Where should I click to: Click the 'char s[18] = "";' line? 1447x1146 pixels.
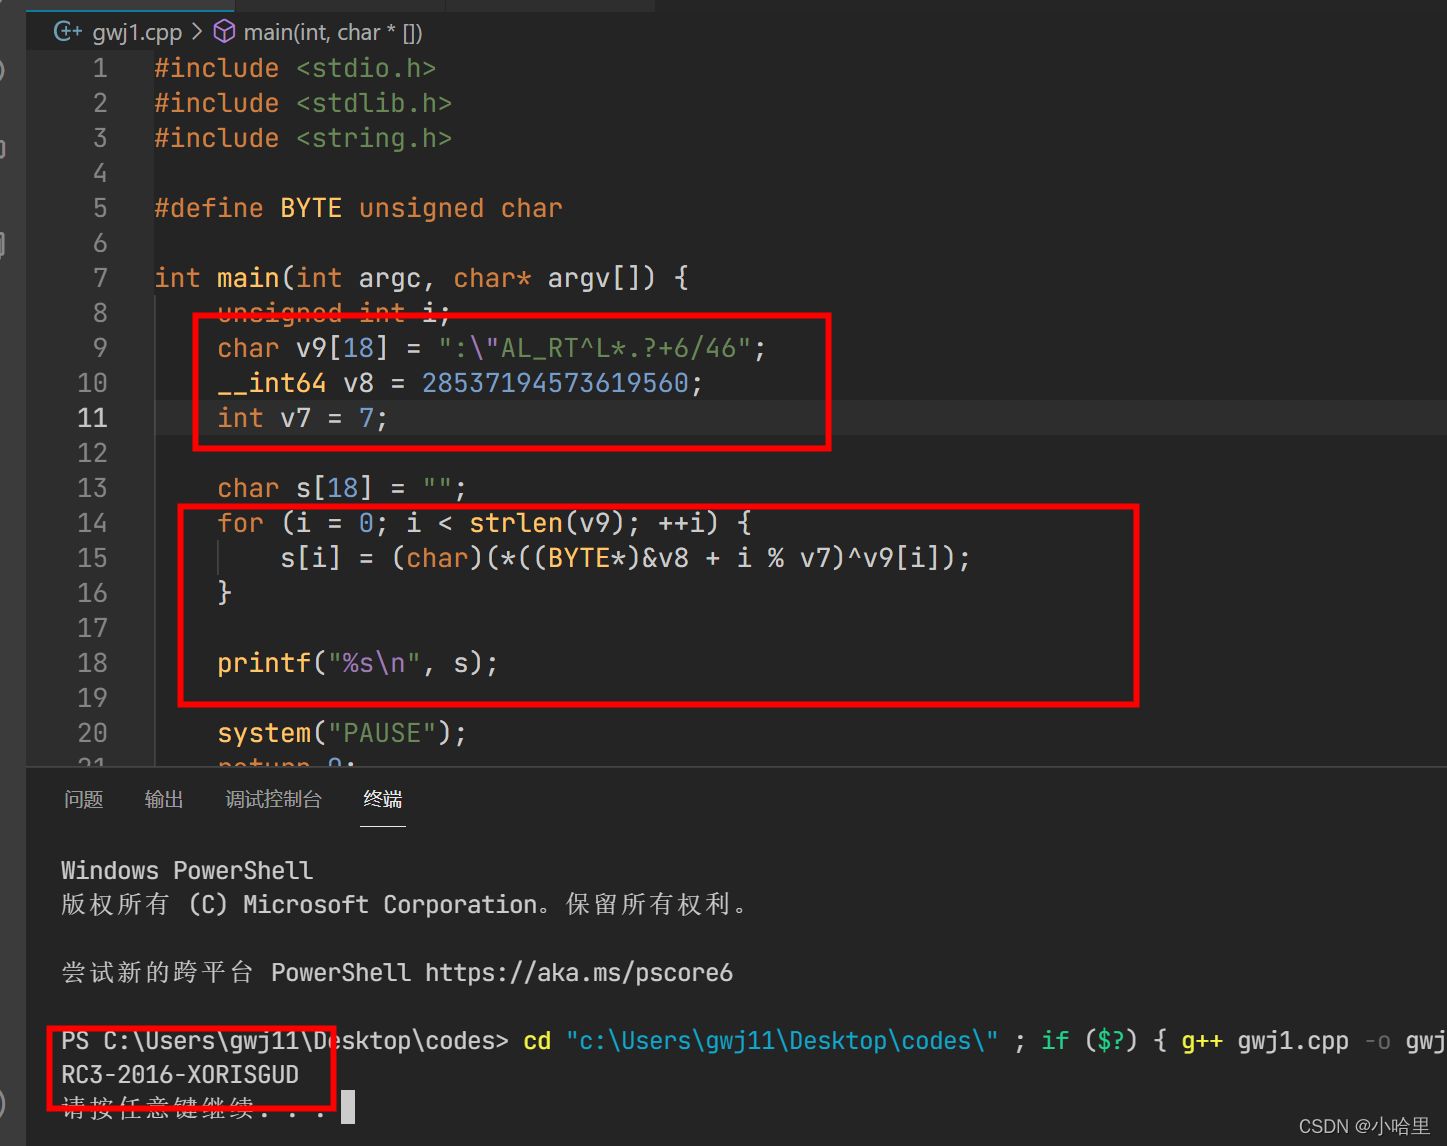coord(342,488)
